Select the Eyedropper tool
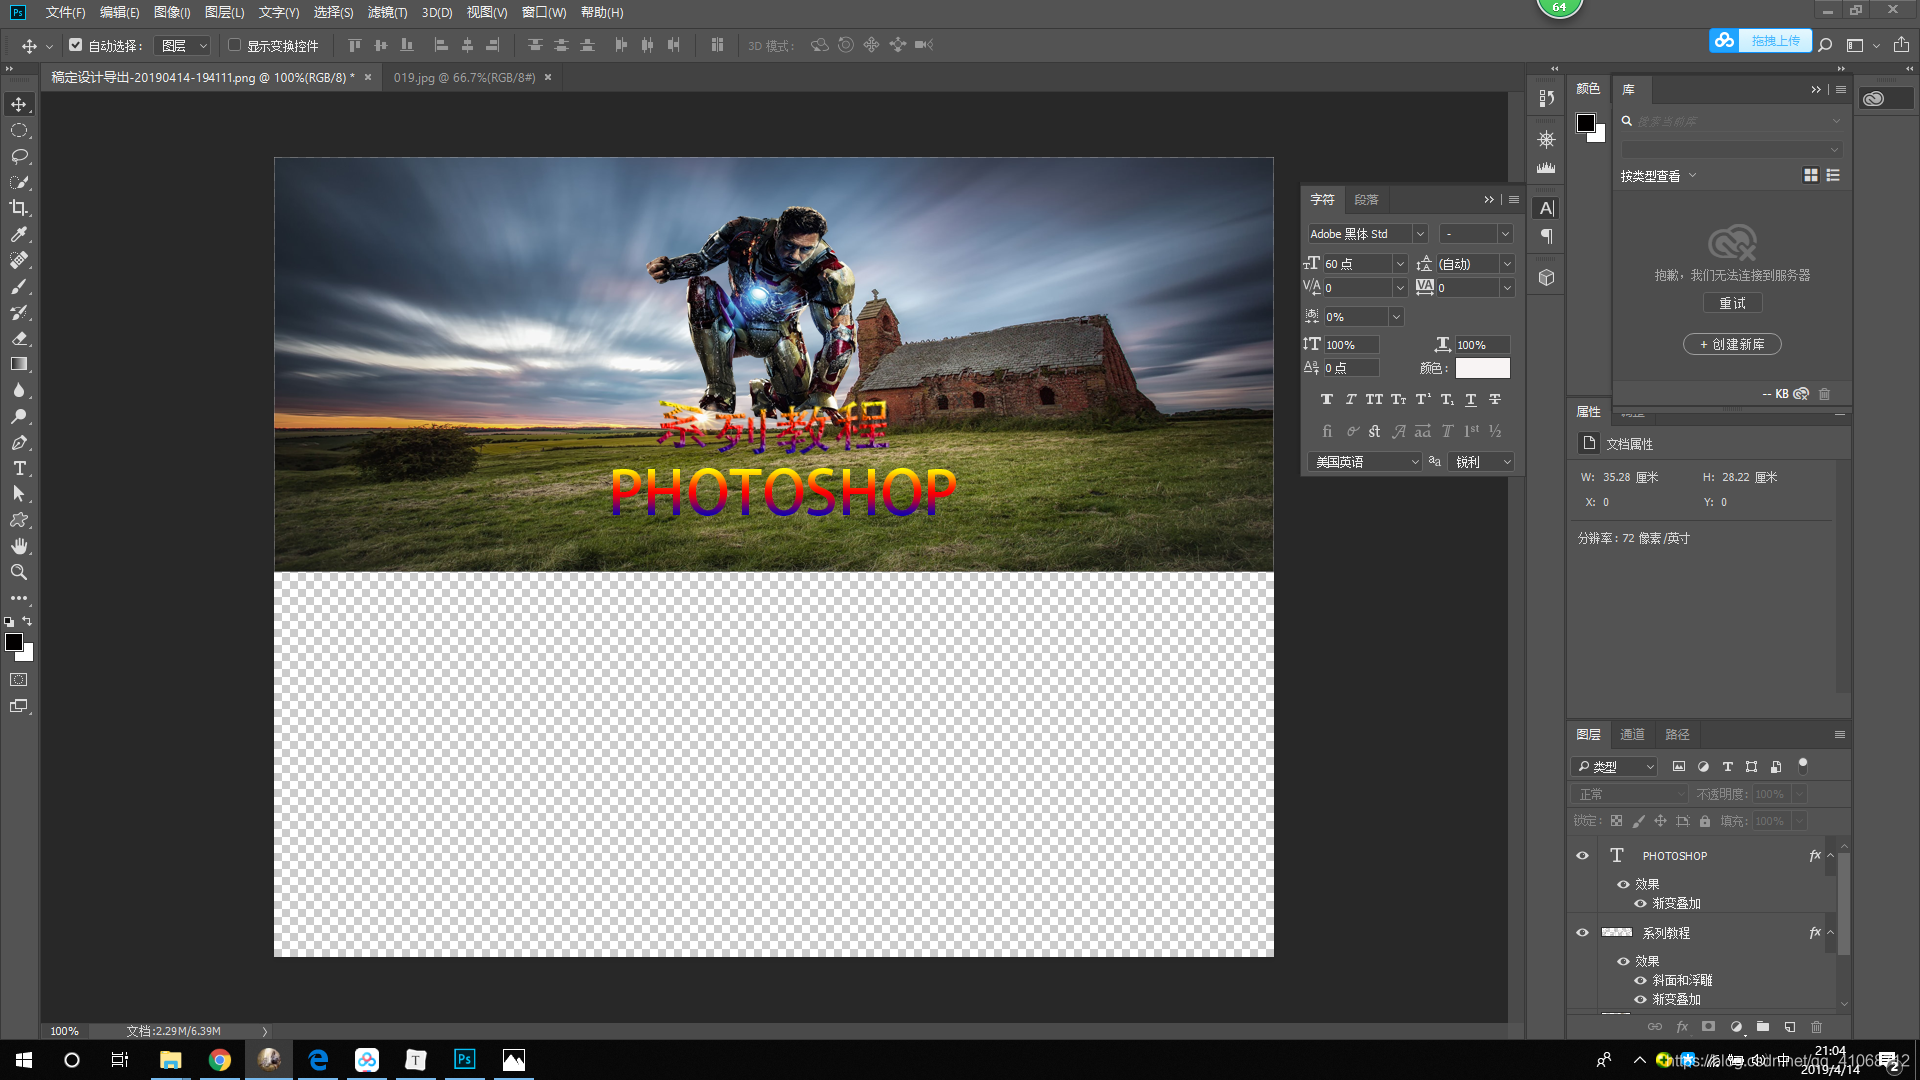This screenshot has width=1920, height=1080. coord(19,234)
